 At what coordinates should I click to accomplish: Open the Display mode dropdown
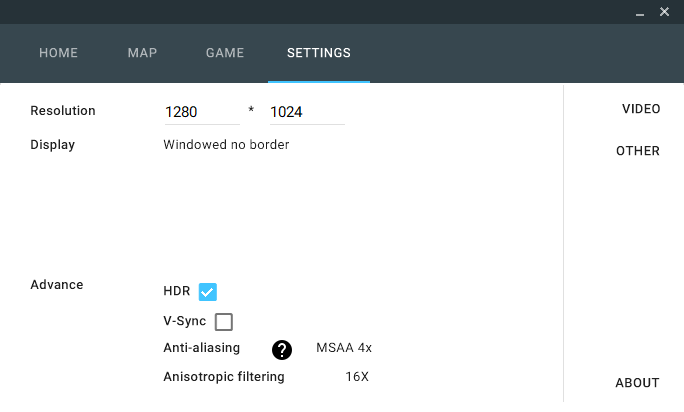(226, 145)
